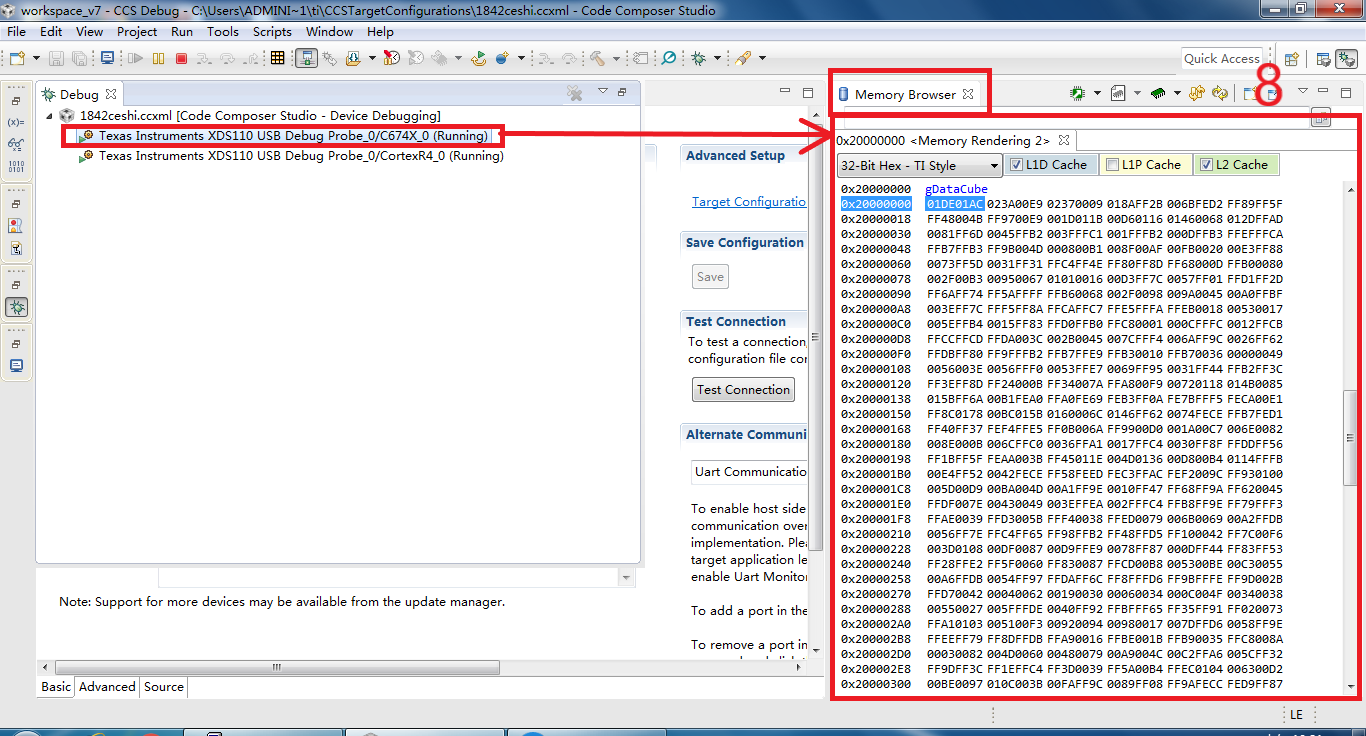1366x736 pixels.
Task: Open dropdown arrow next to green bug Debug icon
Action: pyautogui.click(x=717, y=58)
